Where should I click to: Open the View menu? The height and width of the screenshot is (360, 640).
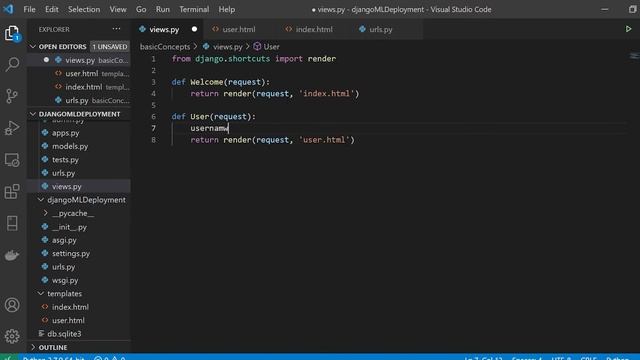118,9
